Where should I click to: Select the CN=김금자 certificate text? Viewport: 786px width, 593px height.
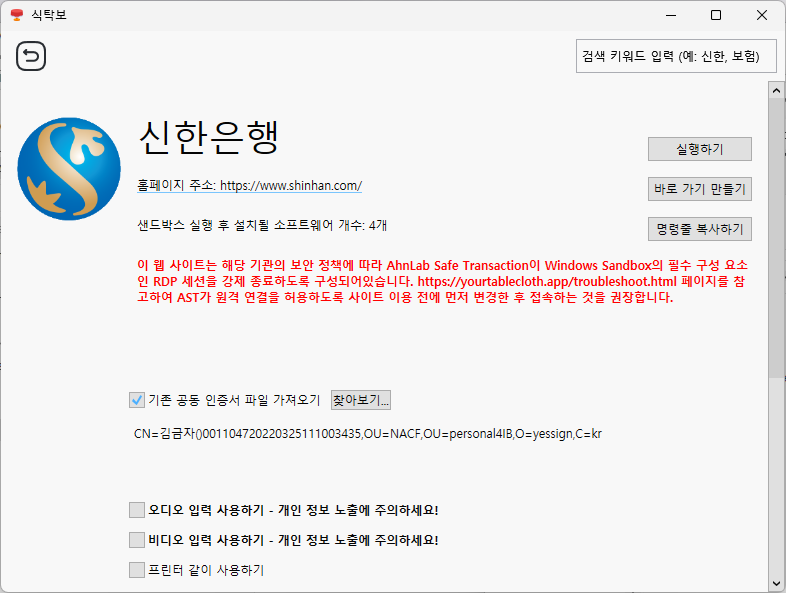click(367, 434)
